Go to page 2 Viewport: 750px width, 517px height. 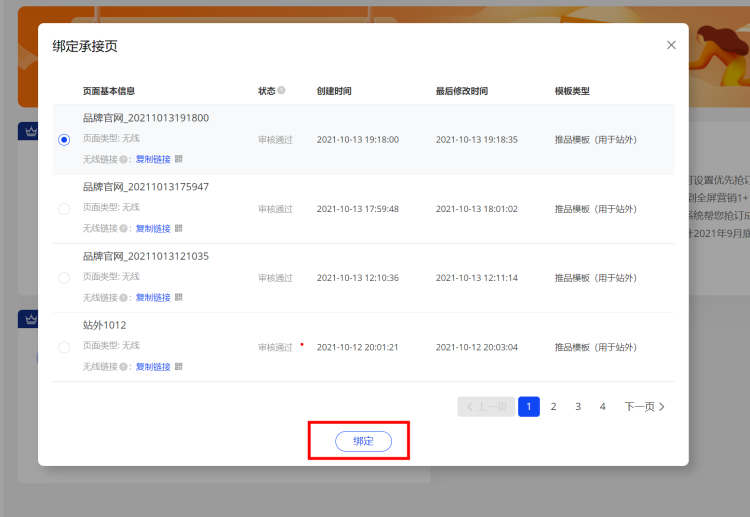(x=553, y=406)
